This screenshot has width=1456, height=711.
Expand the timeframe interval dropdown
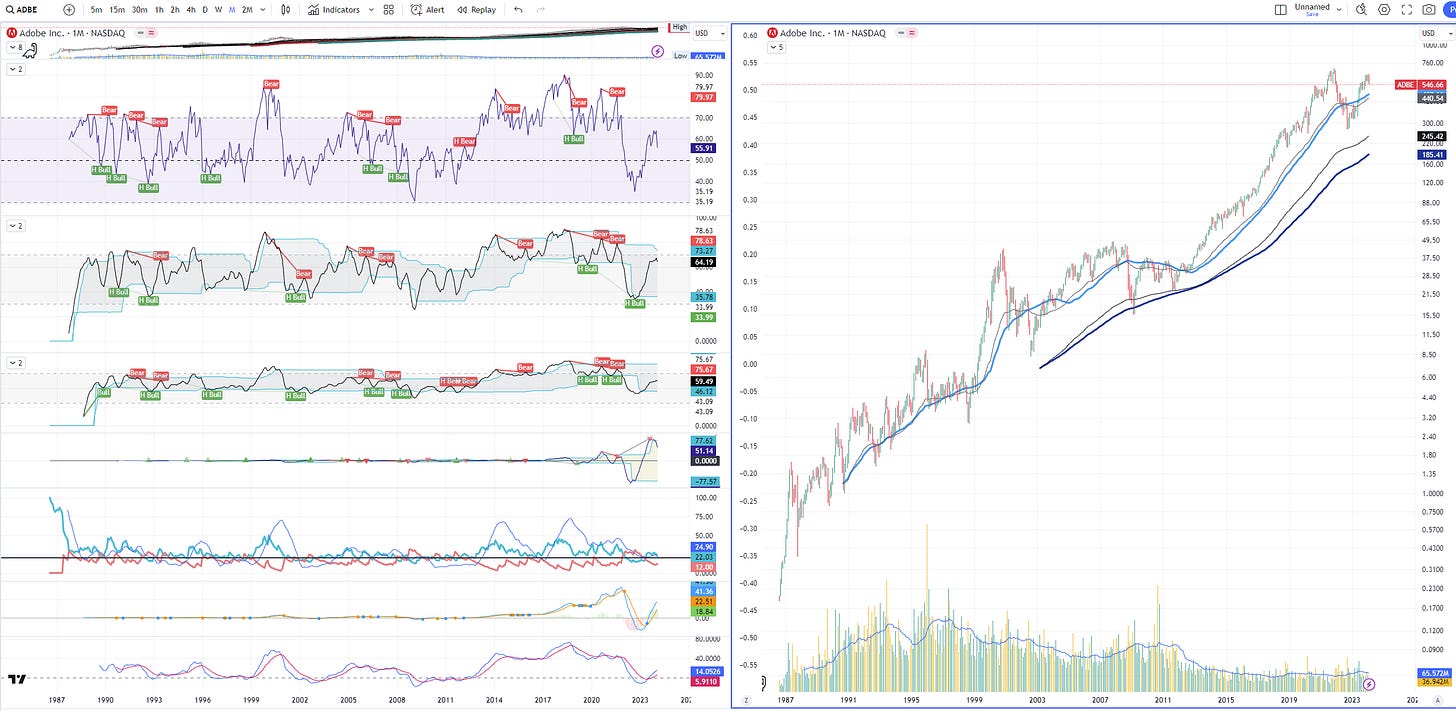click(263, 9)
